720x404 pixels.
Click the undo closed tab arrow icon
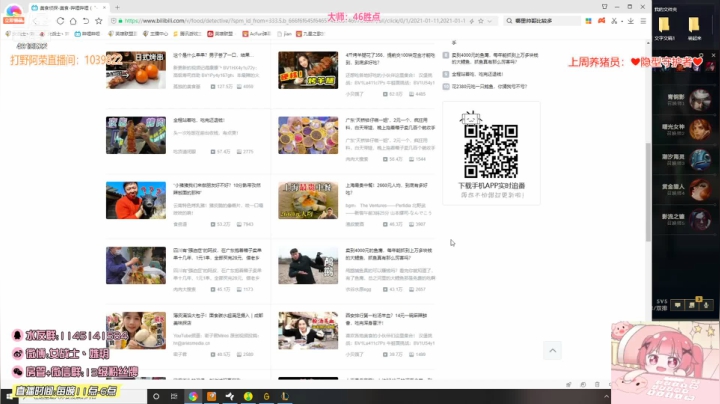coord(86,21)
